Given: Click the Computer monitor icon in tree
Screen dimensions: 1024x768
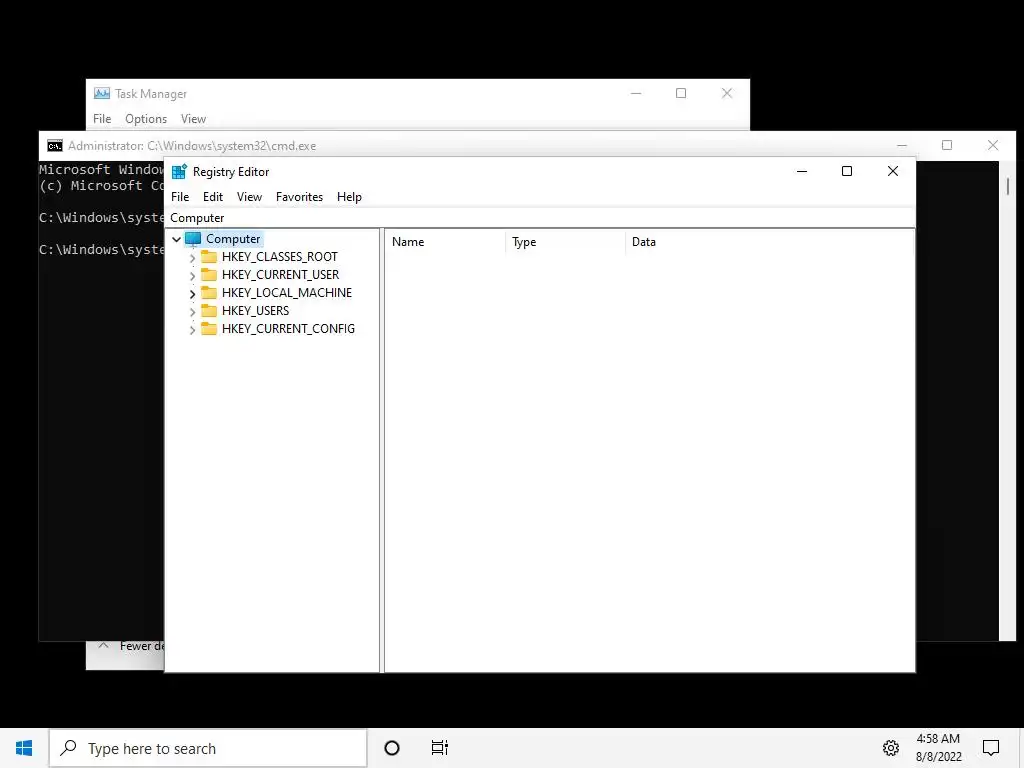Looking at the screenshot, I should (193, 239).
